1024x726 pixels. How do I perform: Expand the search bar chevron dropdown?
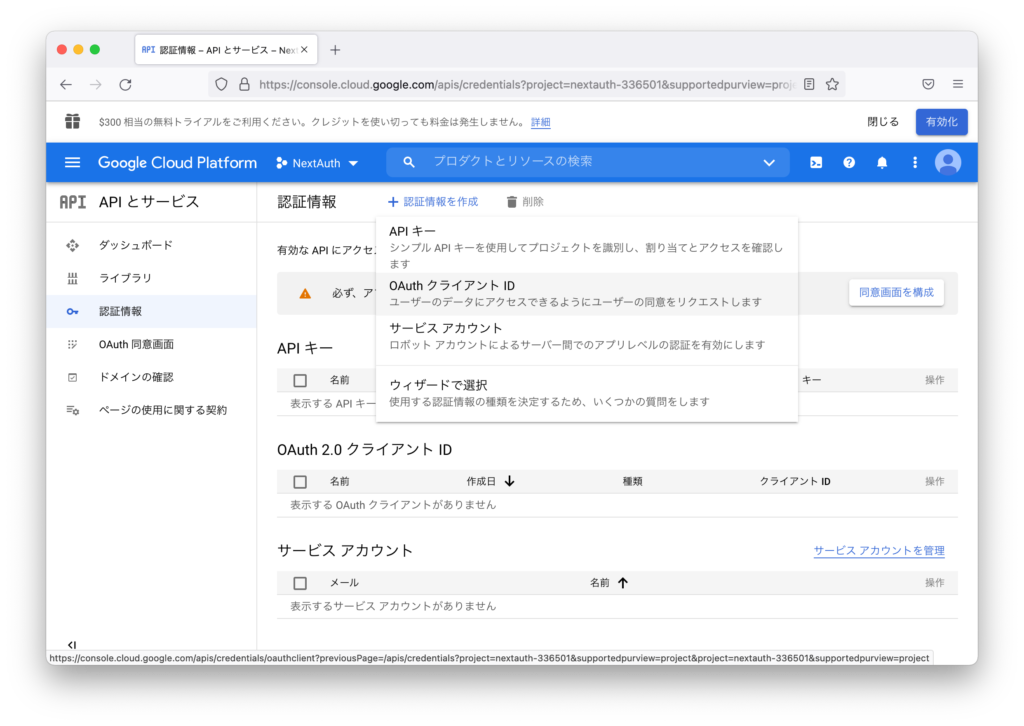point(769,161)
